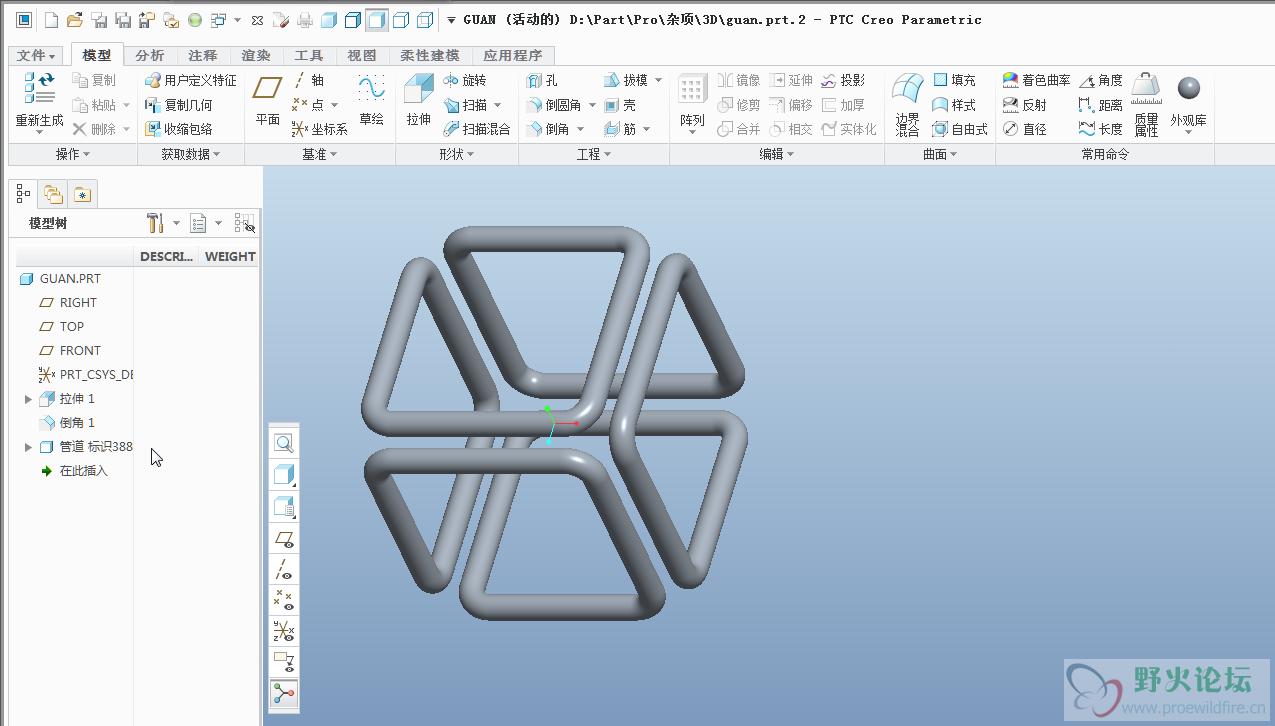Toggle coordinate system display in the graphics toolbar

coord(284,631)
